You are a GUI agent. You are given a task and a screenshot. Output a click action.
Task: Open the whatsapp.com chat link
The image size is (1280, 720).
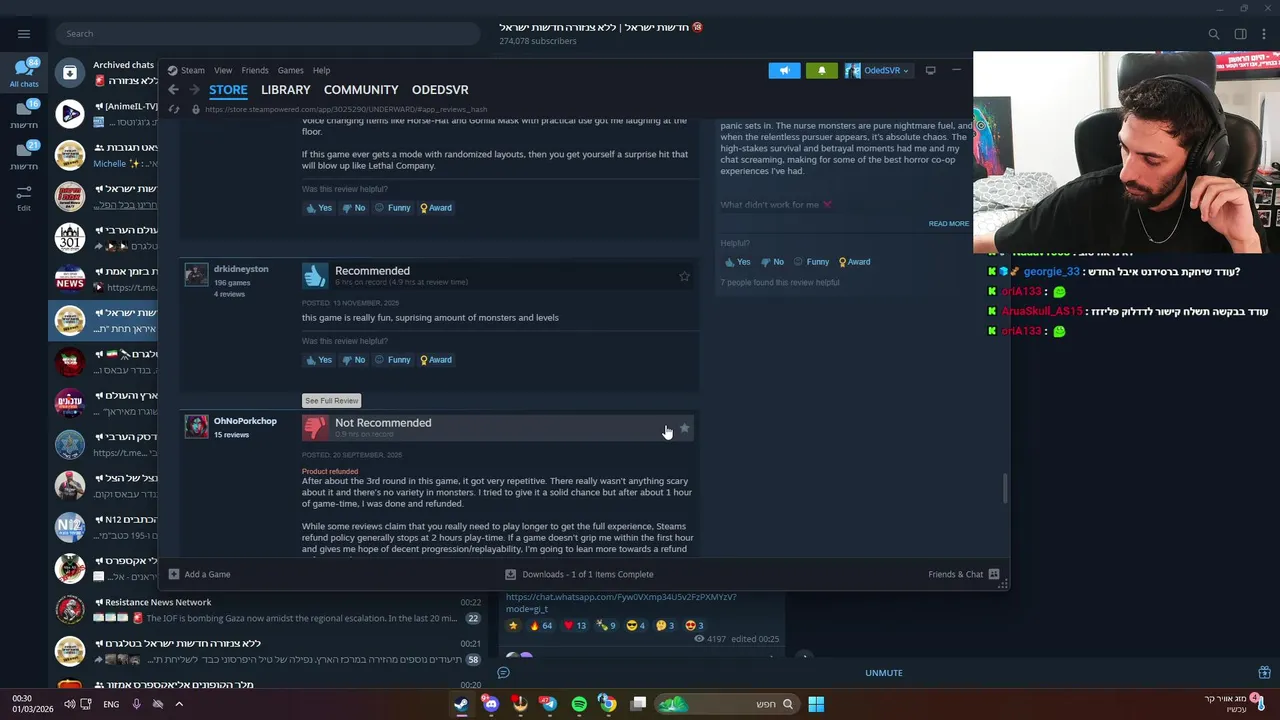click(621, 602)
